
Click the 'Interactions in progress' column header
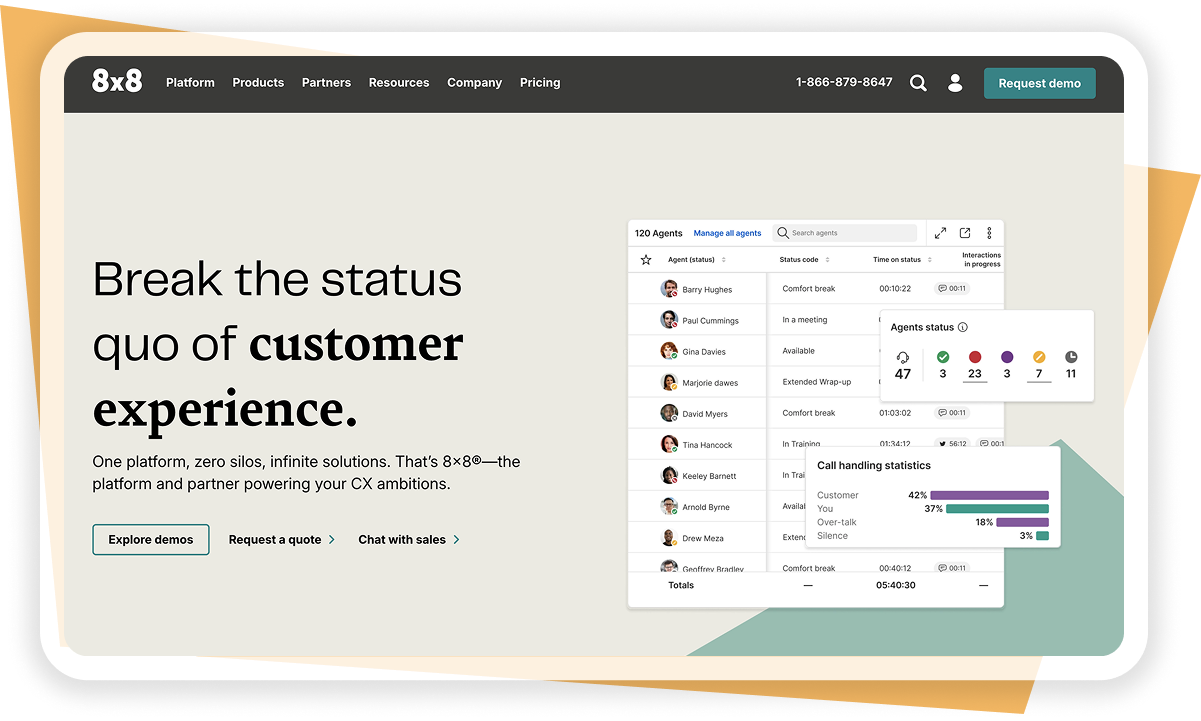point(981,260)
